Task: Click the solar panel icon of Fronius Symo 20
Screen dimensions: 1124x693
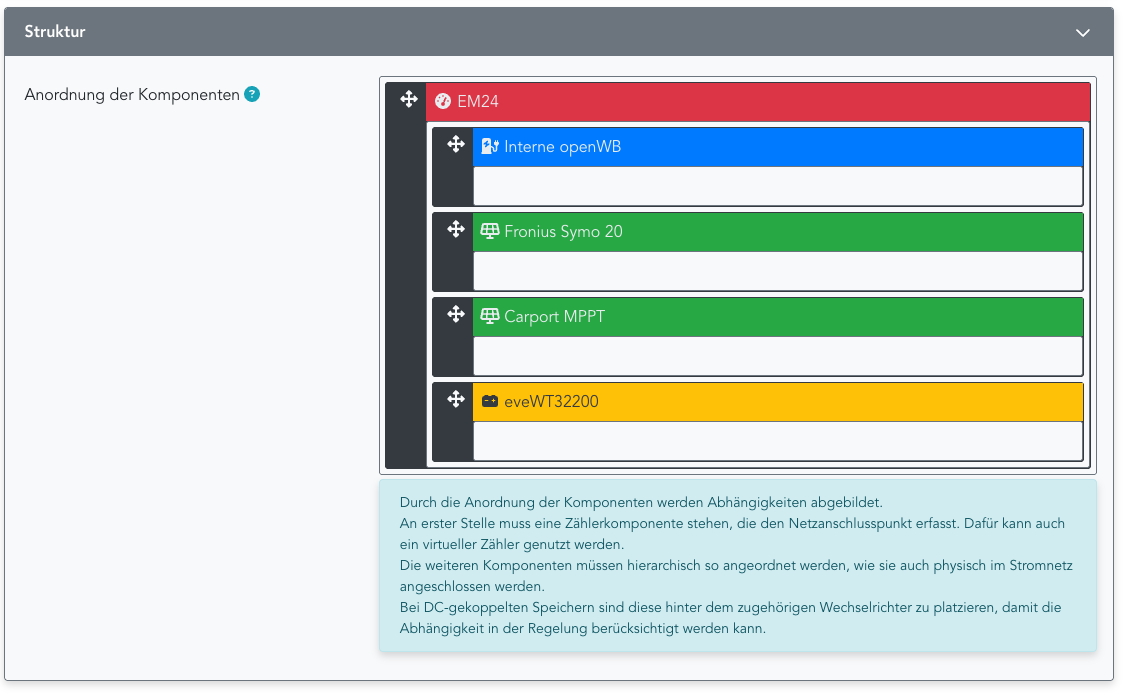Action: point(490,231)
